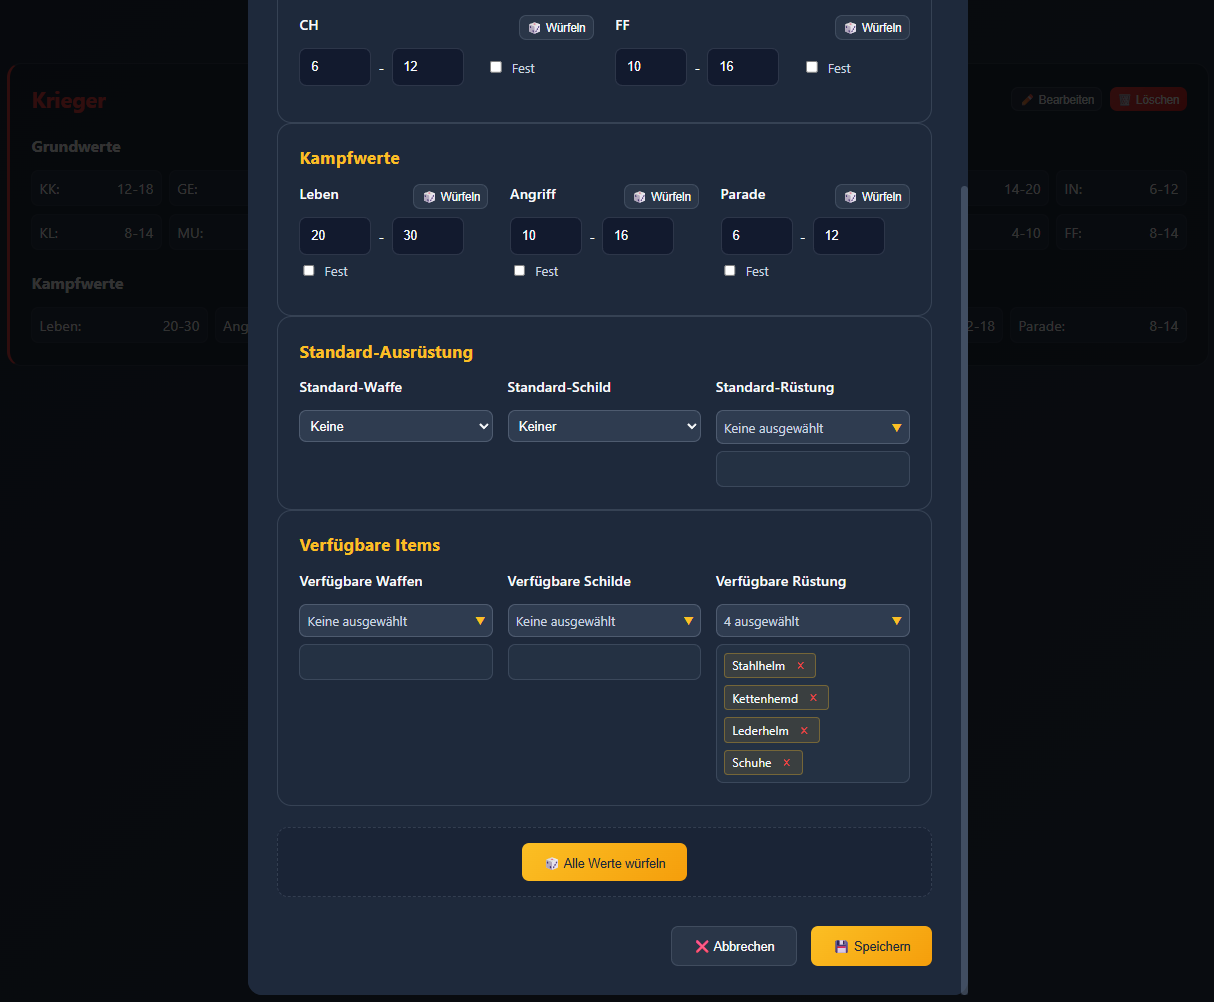Expand the Verfügbare Rüstung selection list
Screen dimensions: 1214x1002
point(812,621)
